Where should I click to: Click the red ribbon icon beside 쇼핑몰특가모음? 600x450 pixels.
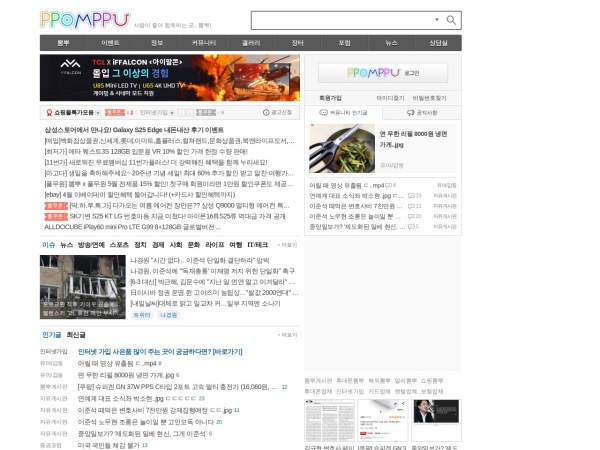49,112
